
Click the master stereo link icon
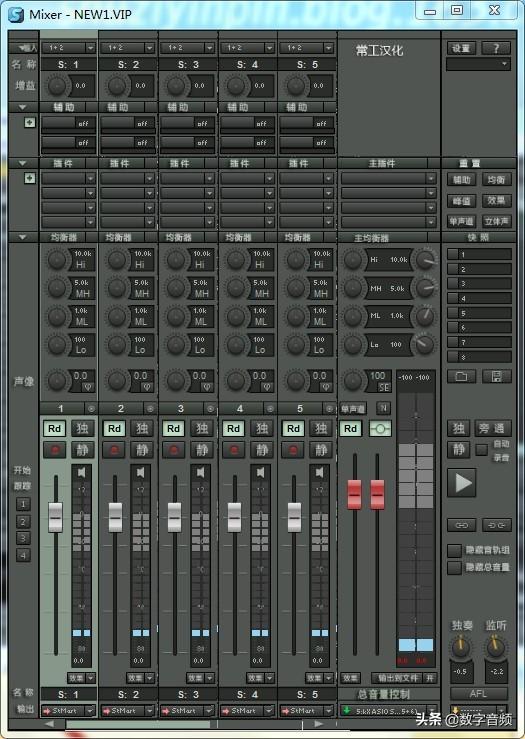(x=380, y=428)
